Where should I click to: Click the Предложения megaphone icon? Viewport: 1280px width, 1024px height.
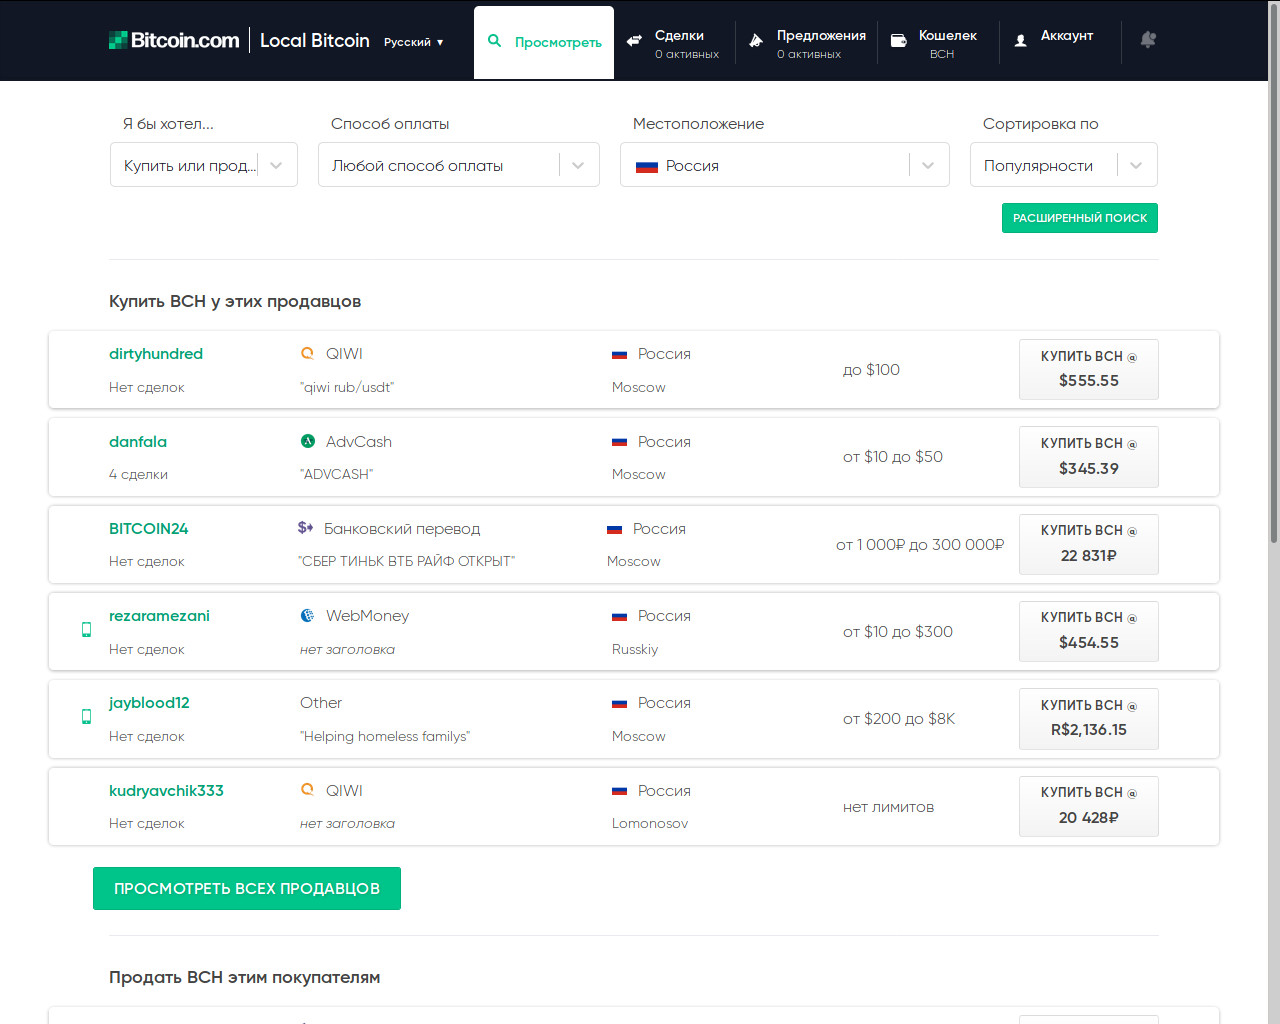[x=756, y=41]
